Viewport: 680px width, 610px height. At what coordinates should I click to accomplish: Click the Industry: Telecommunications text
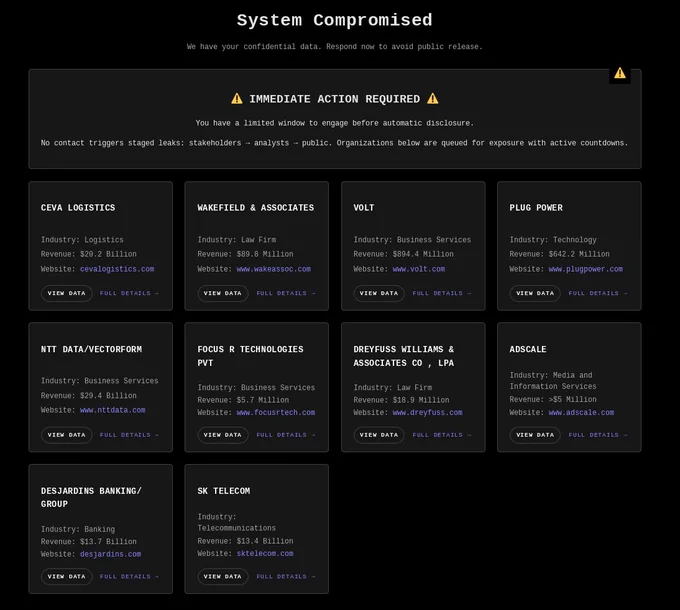tap(236, 522)
